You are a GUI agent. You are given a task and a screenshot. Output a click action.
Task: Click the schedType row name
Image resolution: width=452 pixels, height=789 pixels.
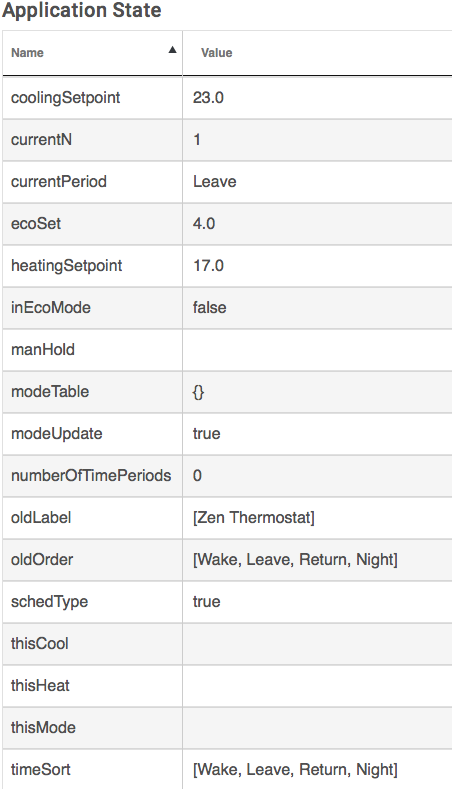coord(49,602)
